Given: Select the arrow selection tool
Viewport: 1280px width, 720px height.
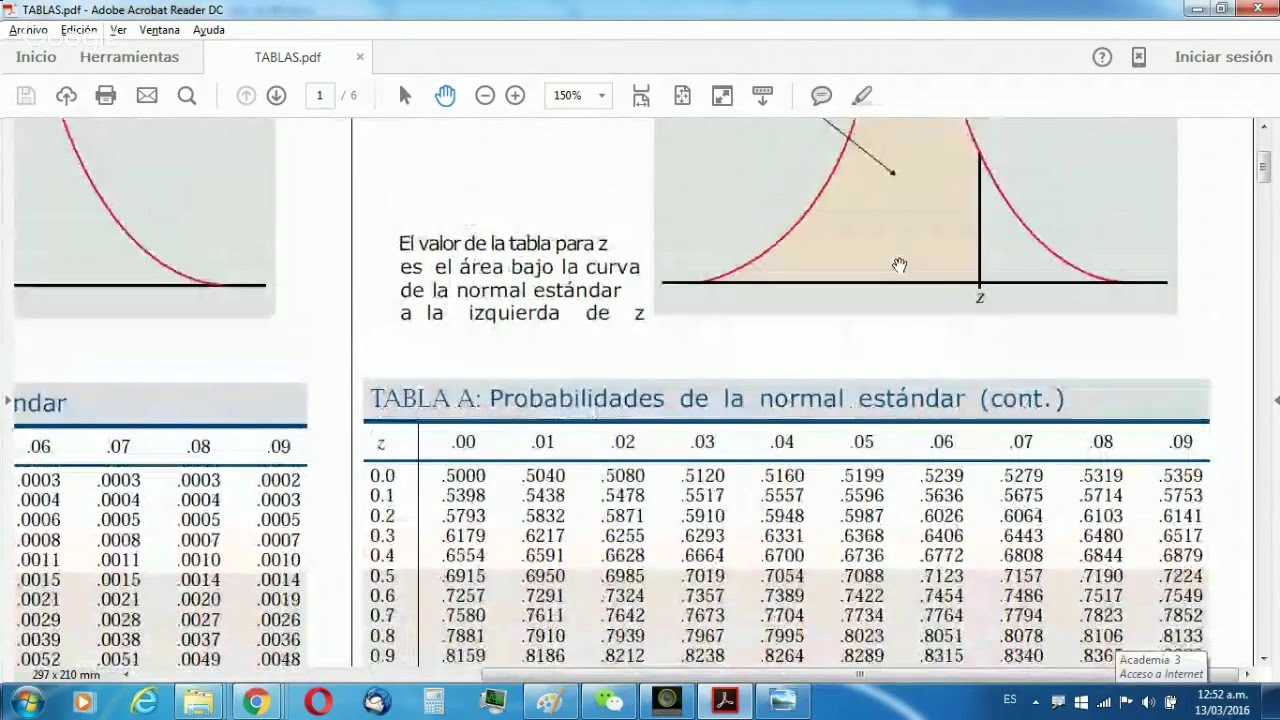Looking at the screenshot, I should 405,96.
